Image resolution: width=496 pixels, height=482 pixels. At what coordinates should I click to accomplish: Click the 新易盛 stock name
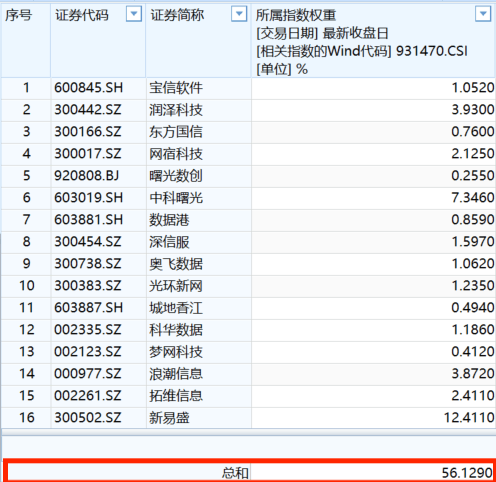click(x=169, y=418)
